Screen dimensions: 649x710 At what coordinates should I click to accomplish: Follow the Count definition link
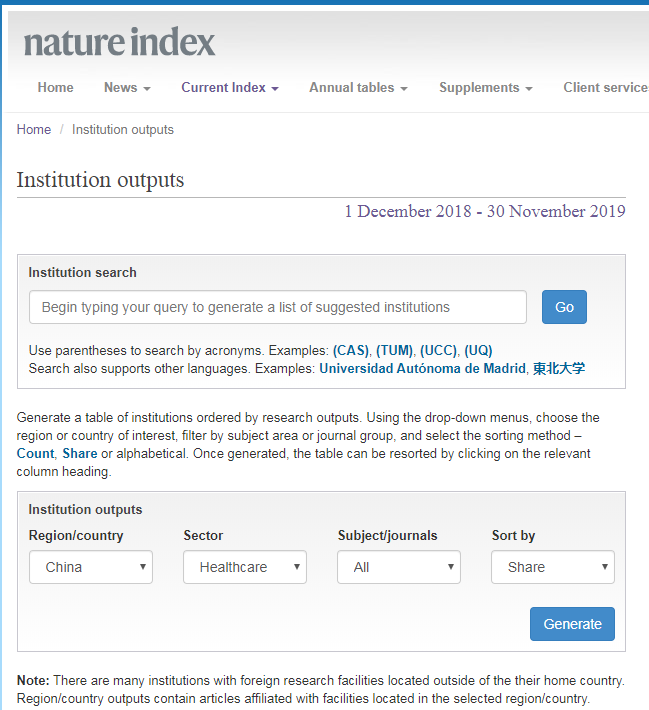[35, 454]
